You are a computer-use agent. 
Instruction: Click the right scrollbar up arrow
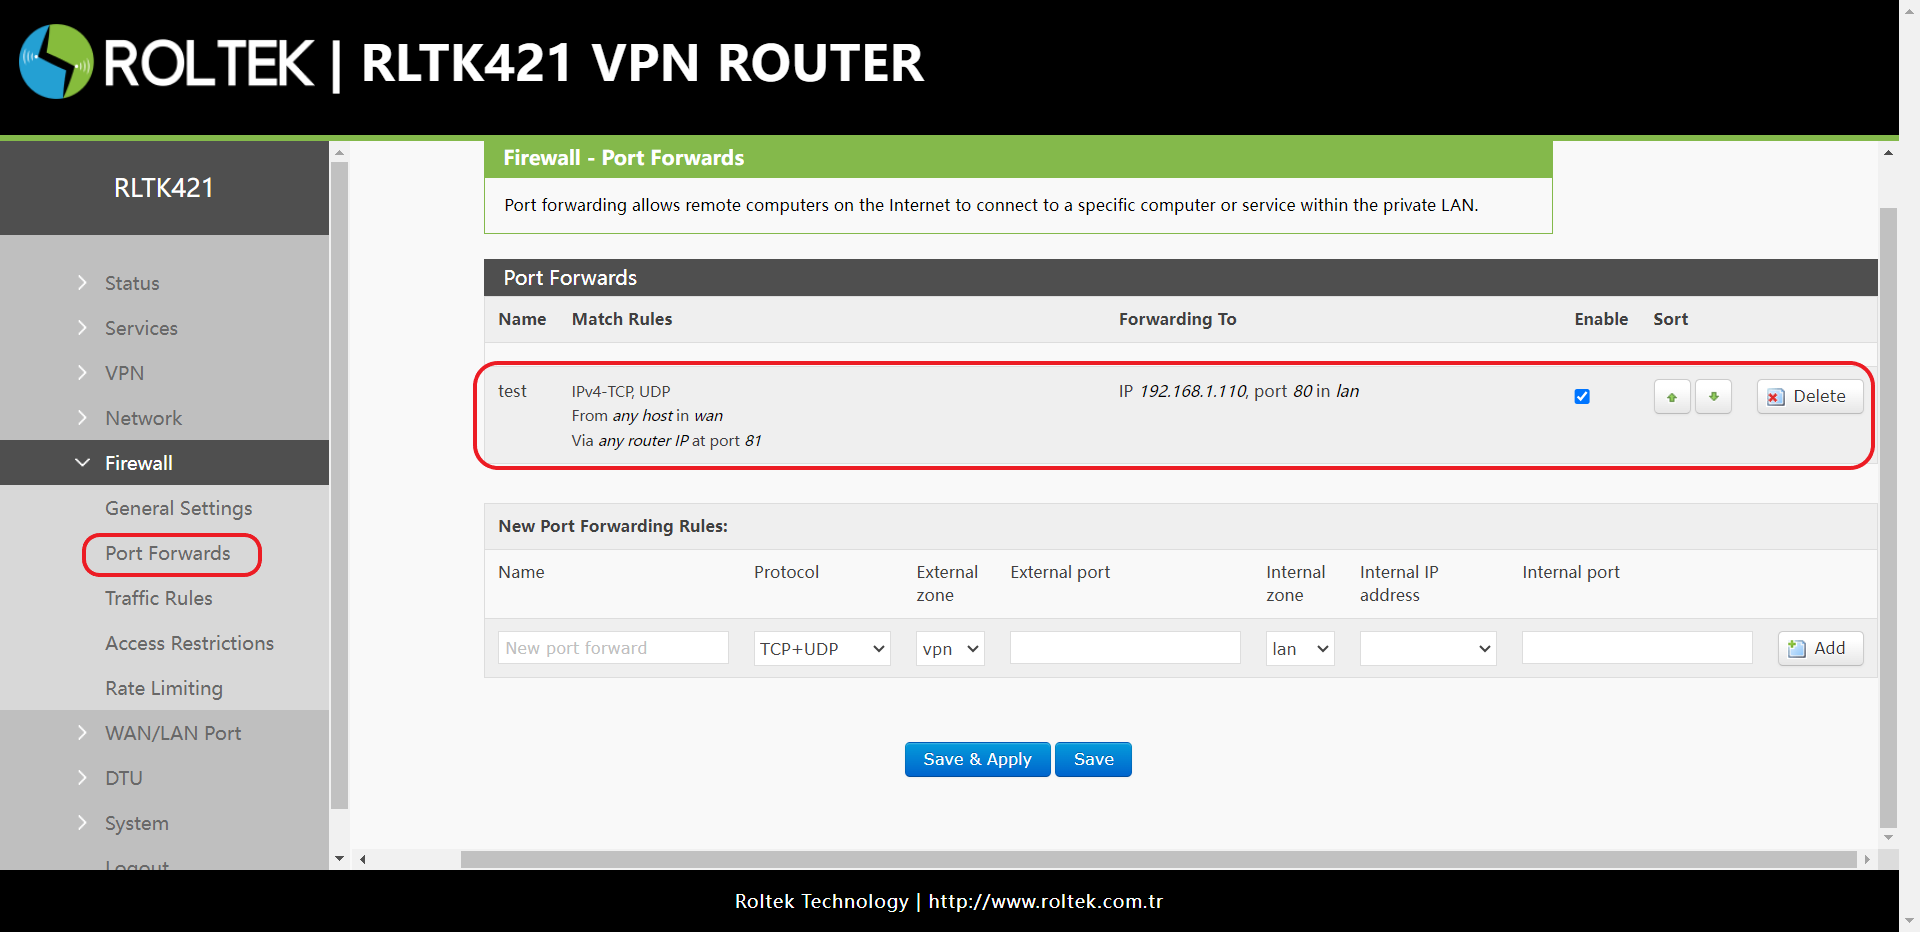coord(1888,151)
